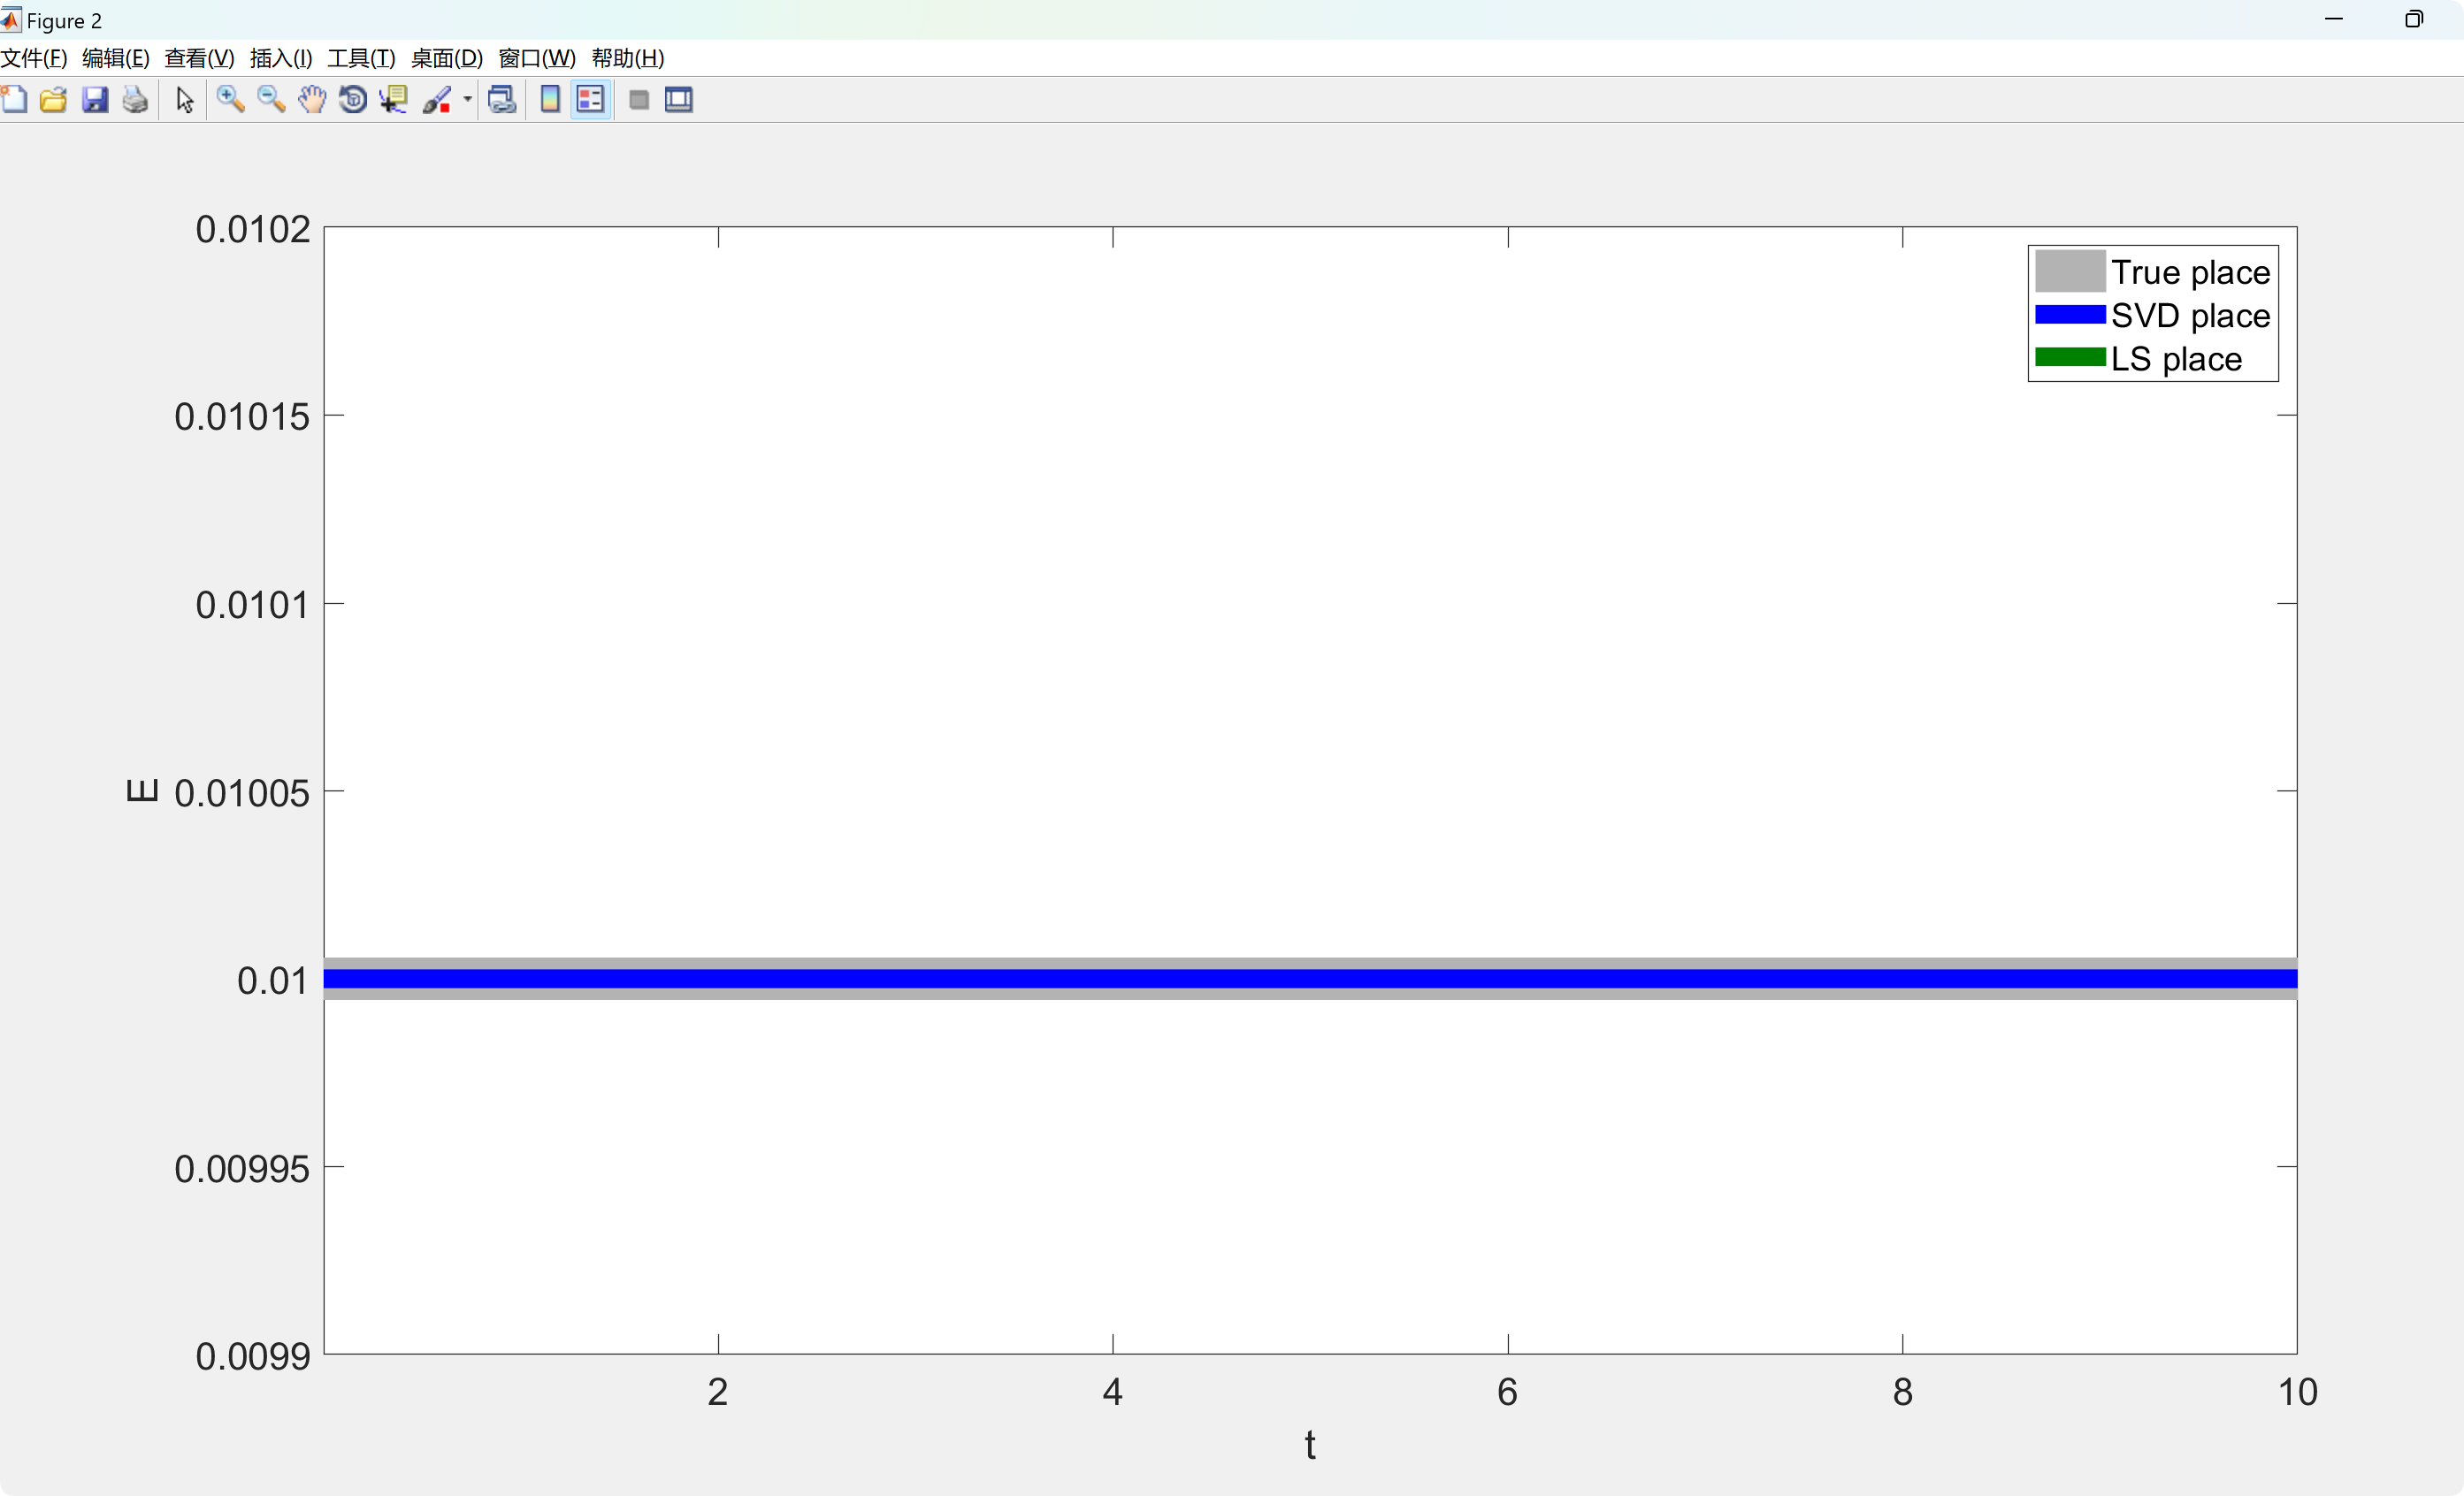Image resolution: width=2464 pixels, height=1496 pixels.
Task: Open the 插入(I) menu
Action: click(x=280, y=58)
